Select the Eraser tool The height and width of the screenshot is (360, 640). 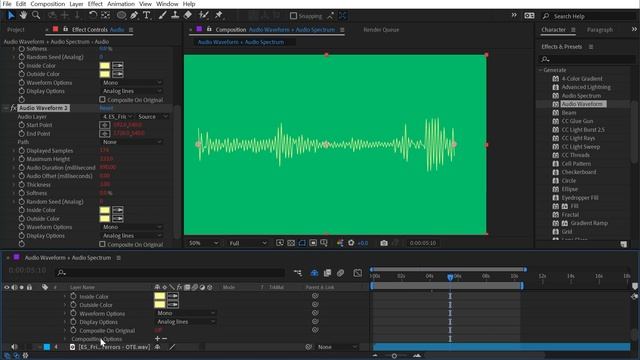tap(188, 16)
